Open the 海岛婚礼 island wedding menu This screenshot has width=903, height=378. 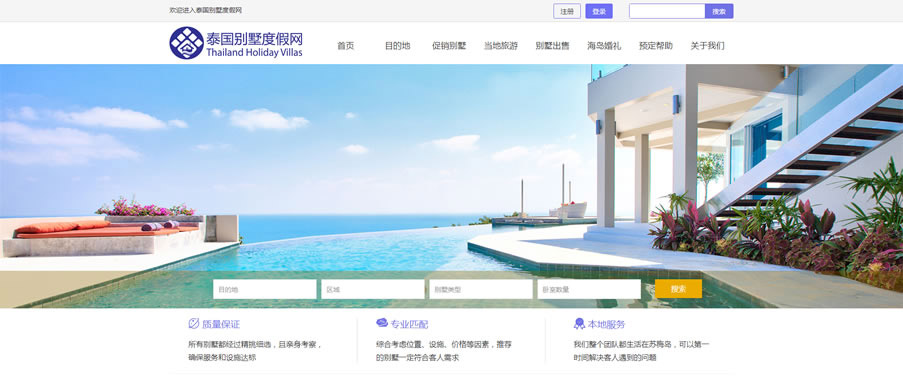pyautogui.click(x=604, y=46)
